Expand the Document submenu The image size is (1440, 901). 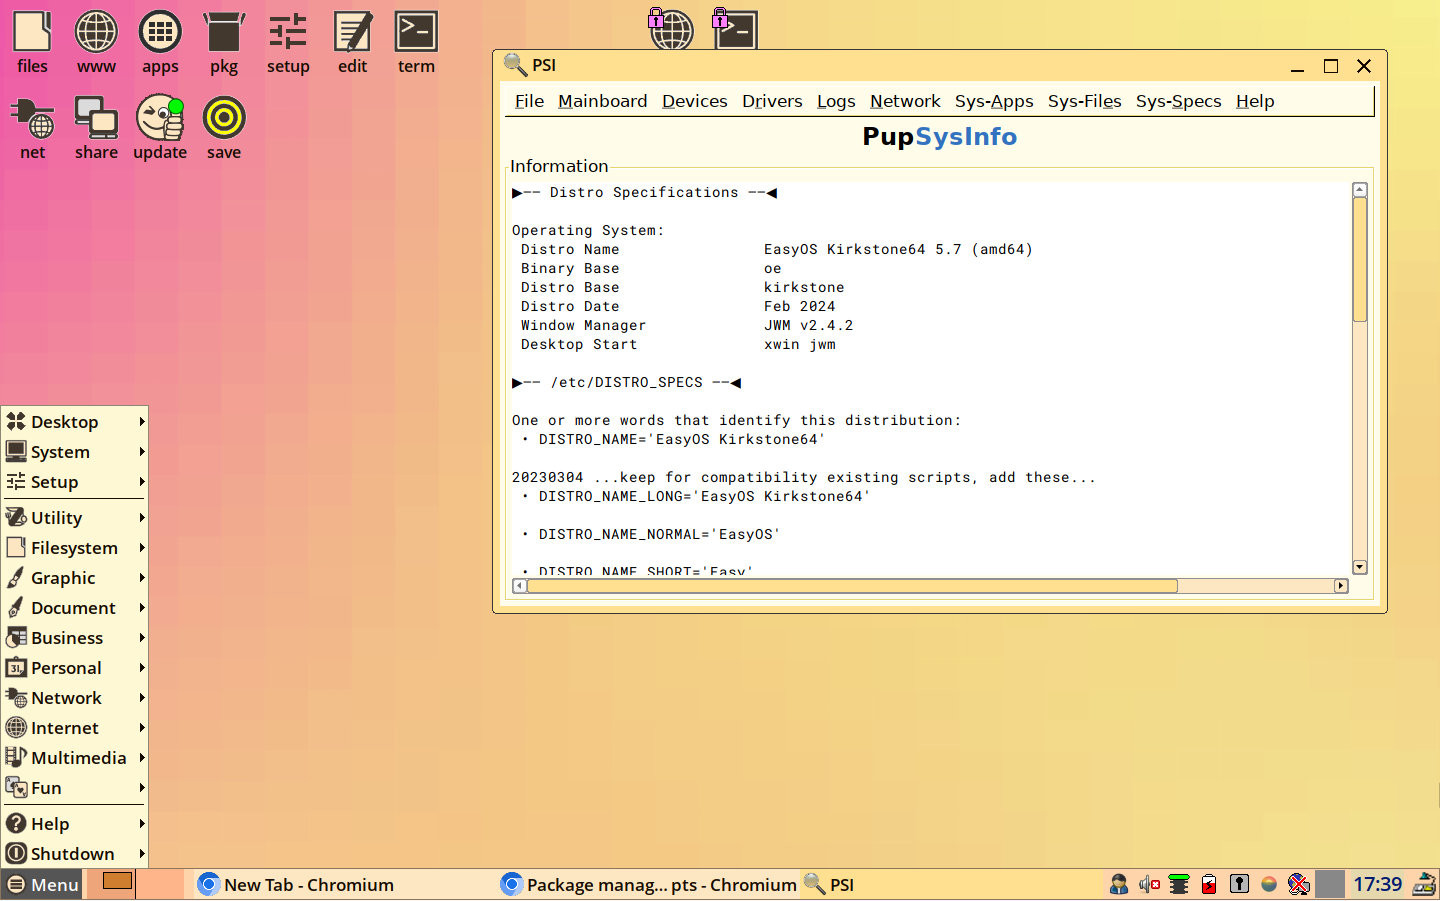click(x=75, y=608)
